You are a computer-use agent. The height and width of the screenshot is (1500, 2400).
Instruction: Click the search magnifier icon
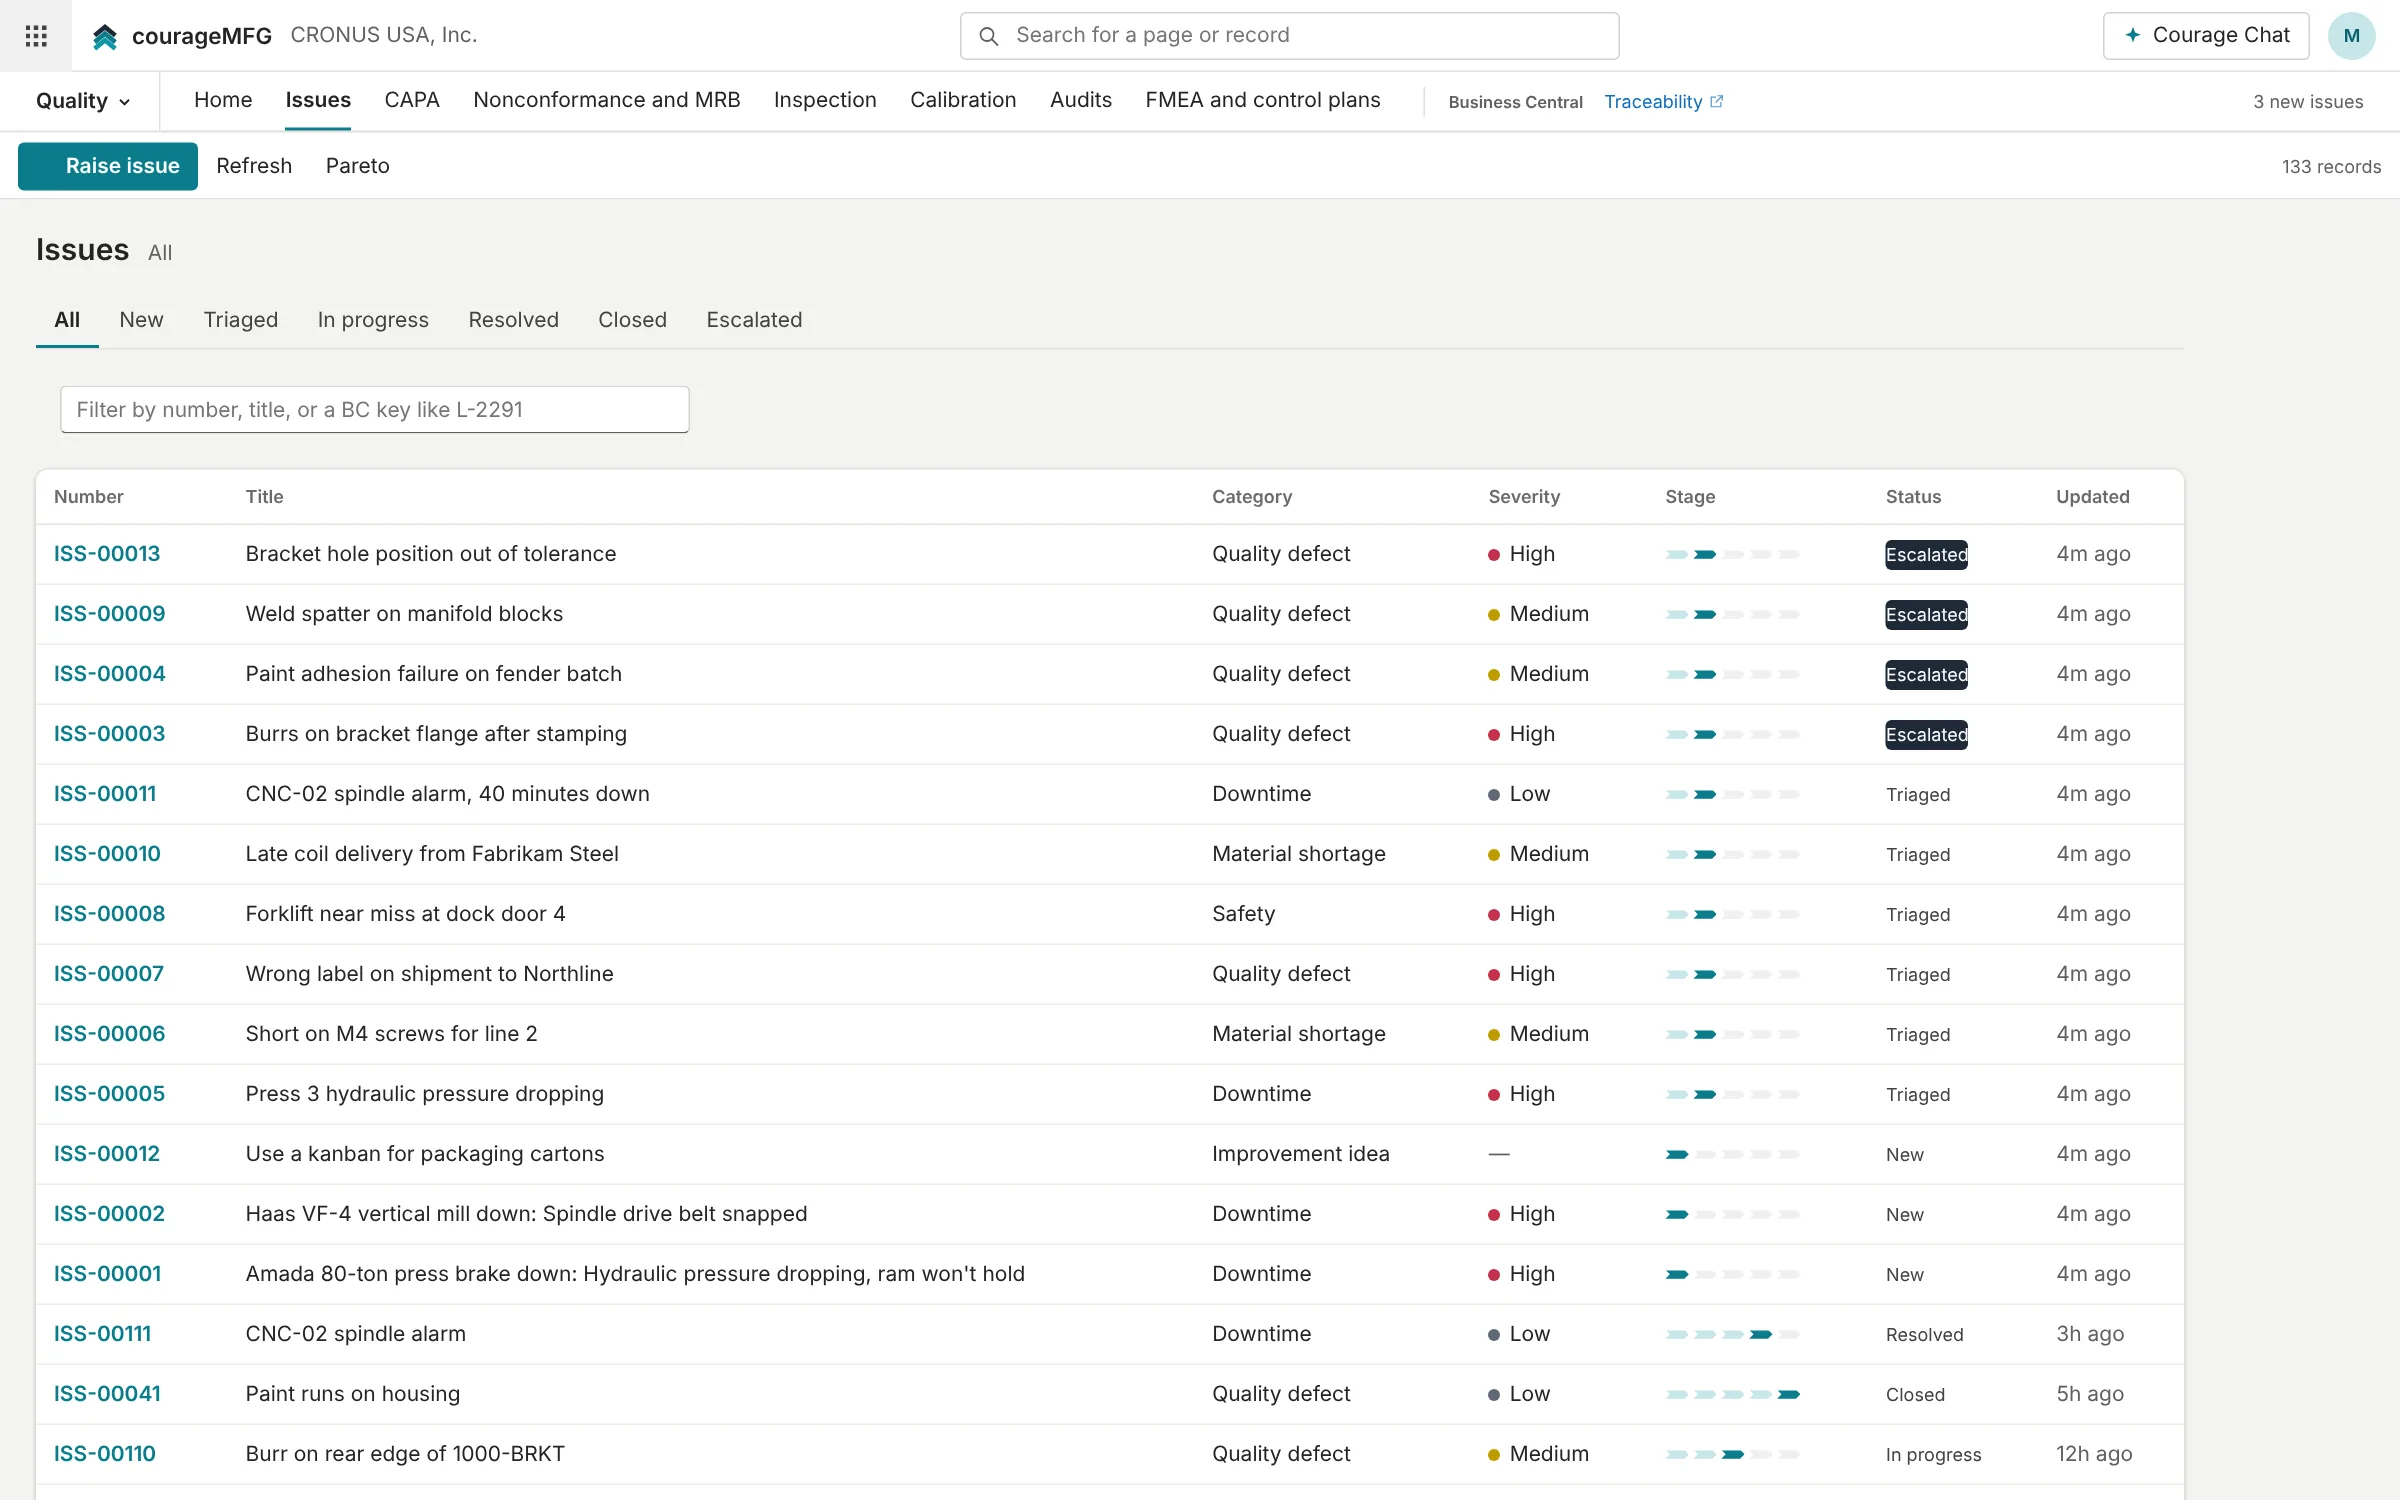pyautogui.click(x=988, y=36)
